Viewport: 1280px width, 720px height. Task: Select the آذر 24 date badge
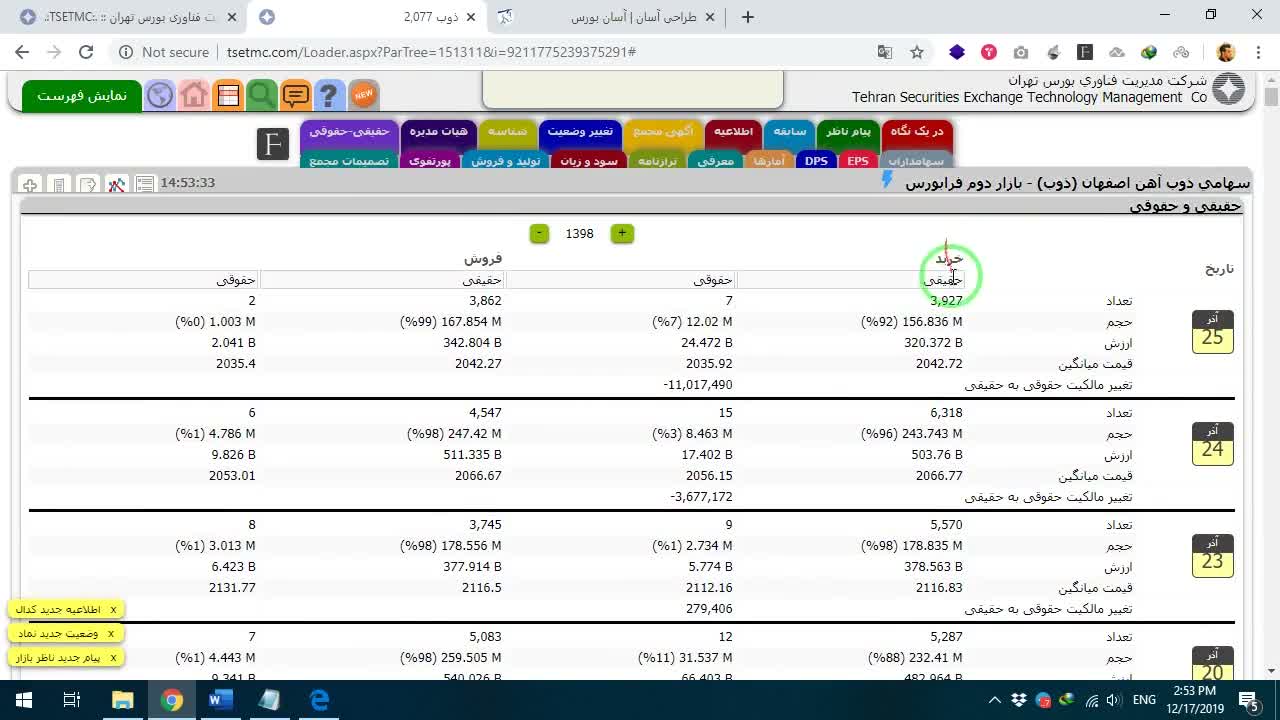[x=1212, y=444]
